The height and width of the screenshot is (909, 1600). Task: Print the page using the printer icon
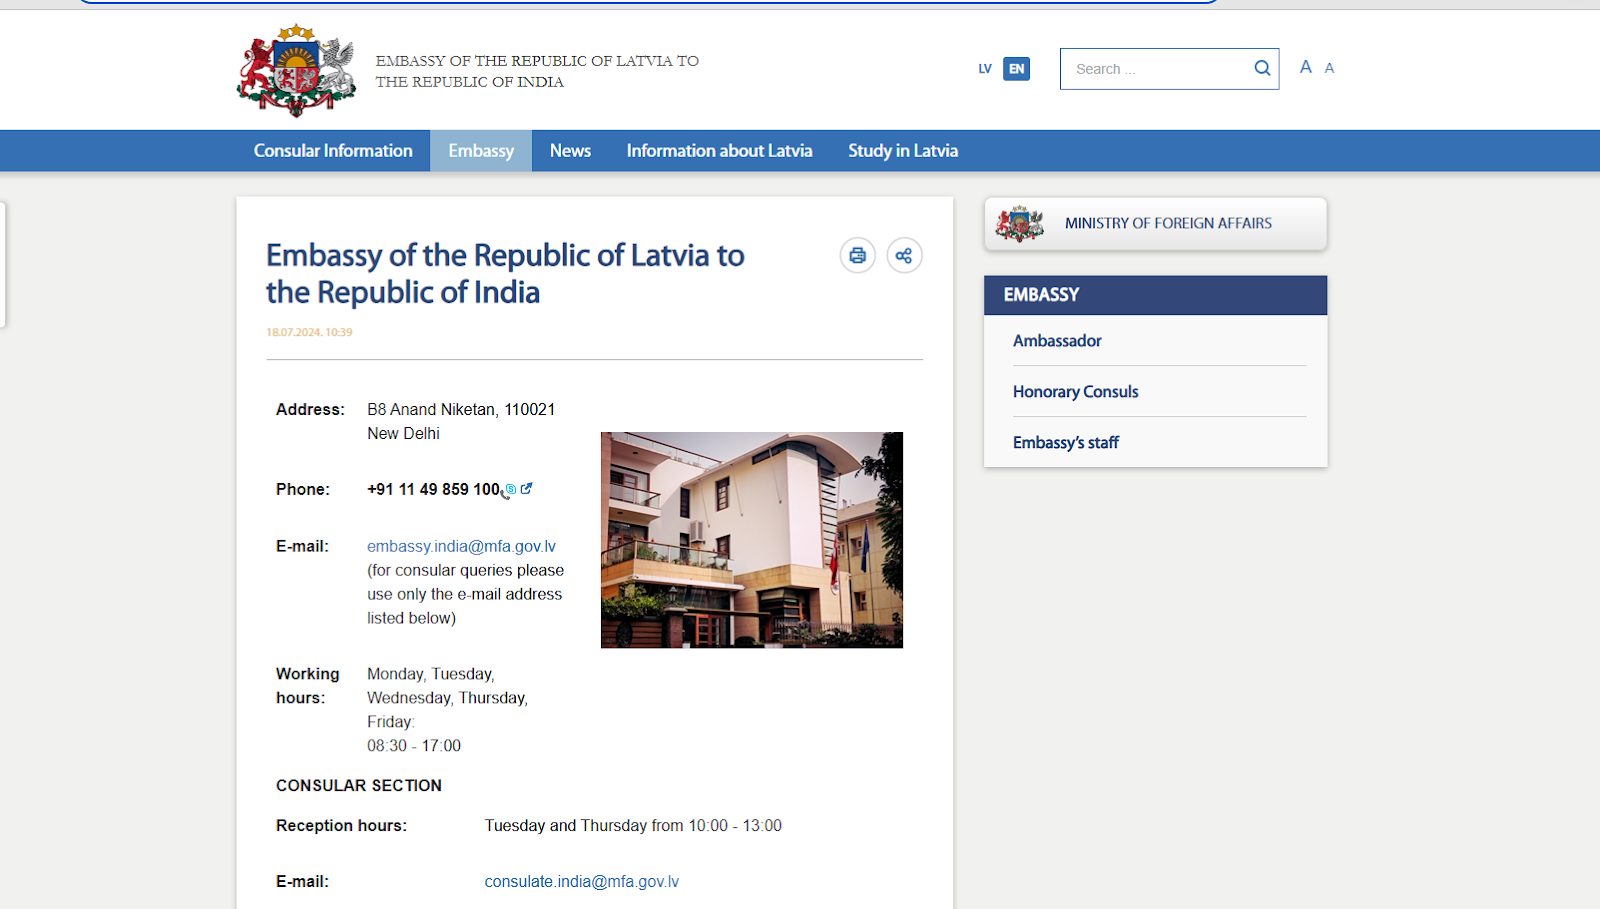(857, 256)
